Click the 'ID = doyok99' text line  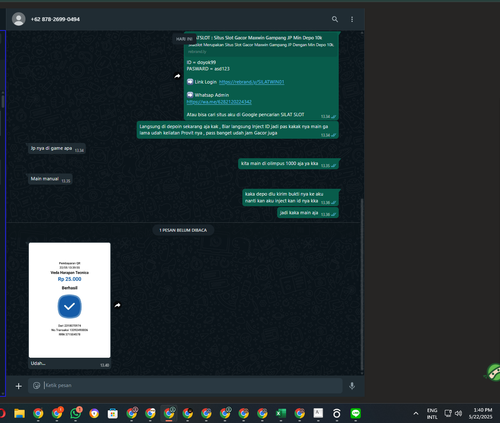(x=201, y=62)
